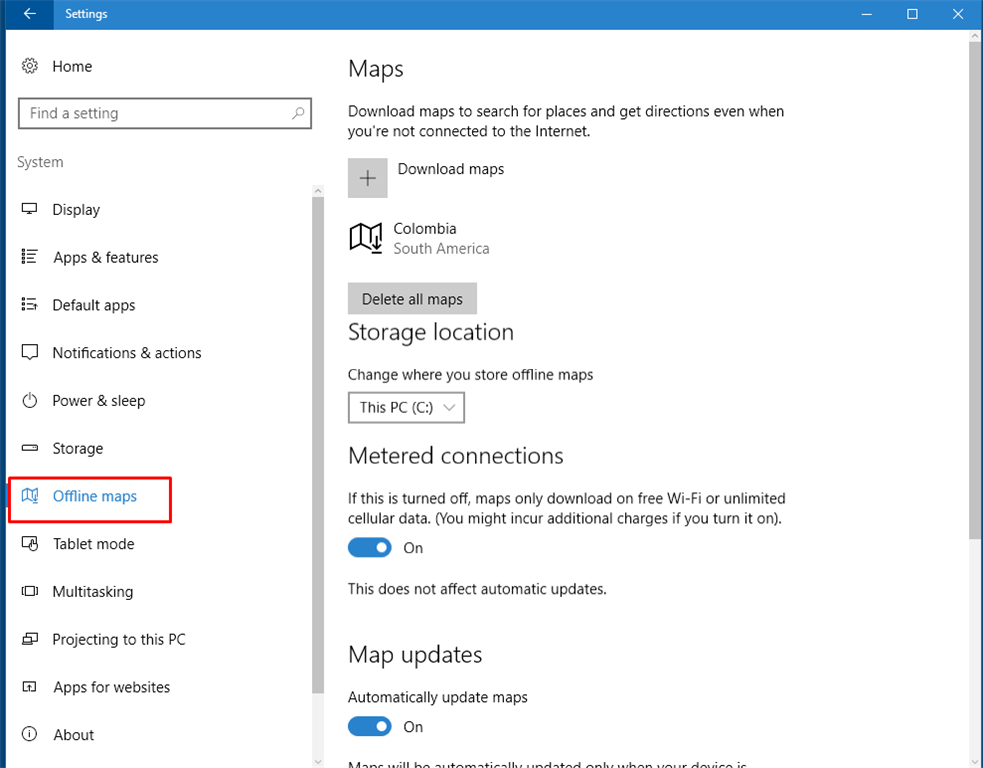Turn off the Metered connections toggle
This screenshot has width=983, height=768.
pyautogui.click(x=370, y=548)
